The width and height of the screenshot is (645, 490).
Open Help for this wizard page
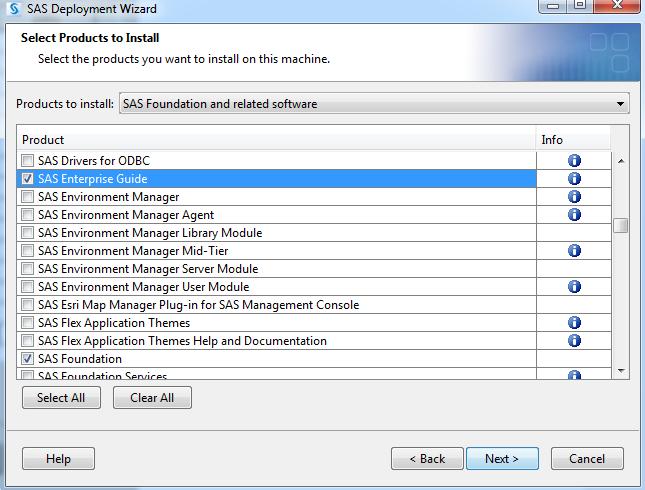(x=58, y=458)
